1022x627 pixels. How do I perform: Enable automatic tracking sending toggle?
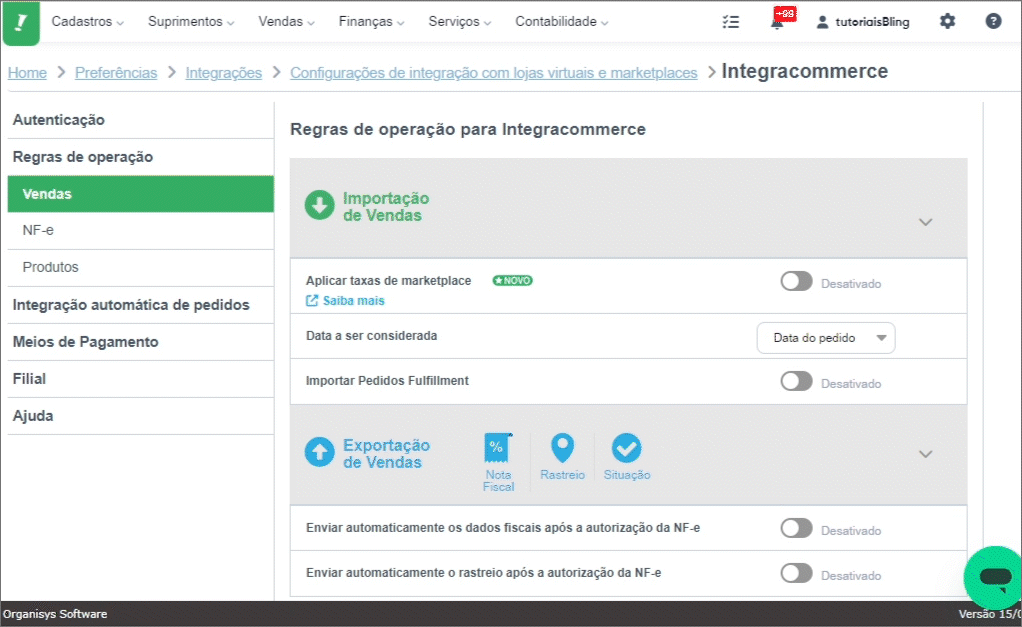tap(796, 574)
